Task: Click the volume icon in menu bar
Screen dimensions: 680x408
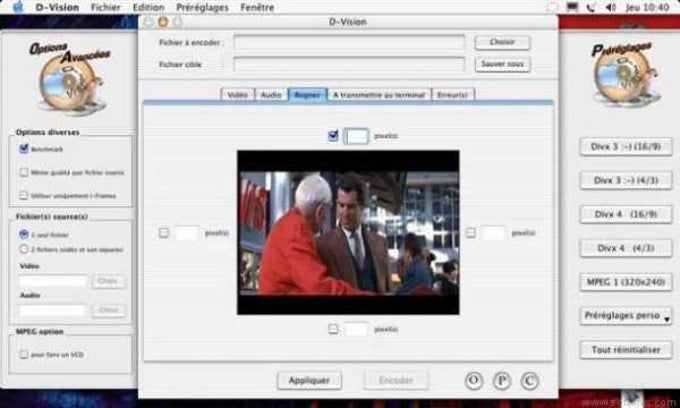Action: [611, 7]
